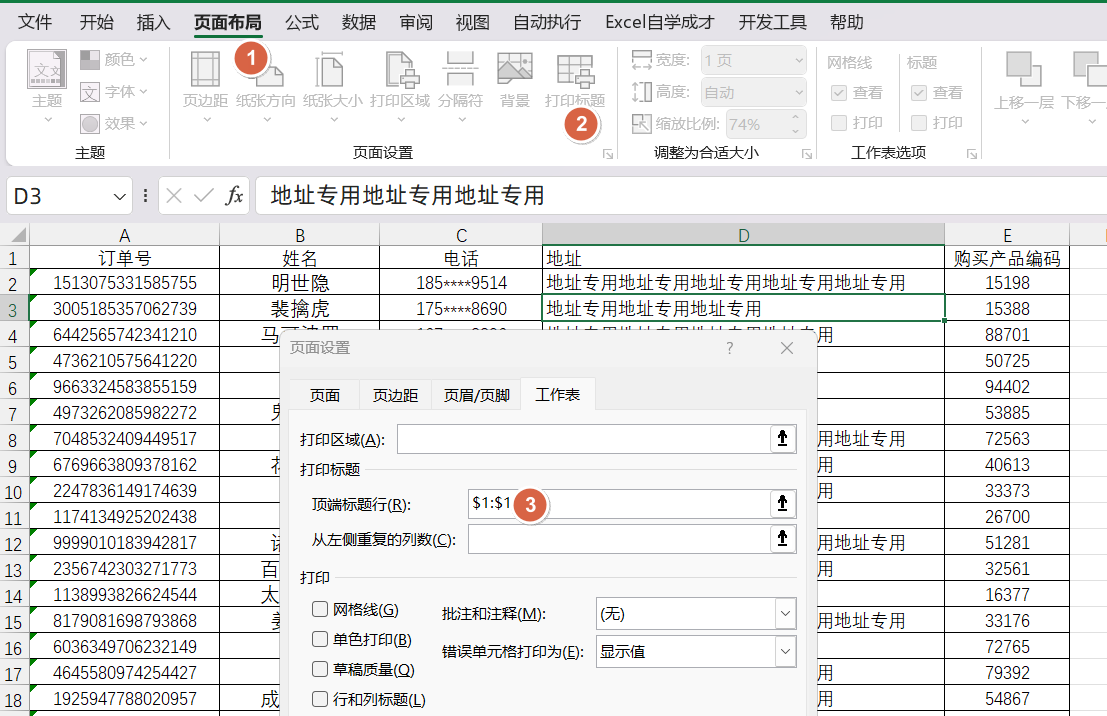Click the fx insert function icon
Screen dimensions: 1107x716
(234, 196)
